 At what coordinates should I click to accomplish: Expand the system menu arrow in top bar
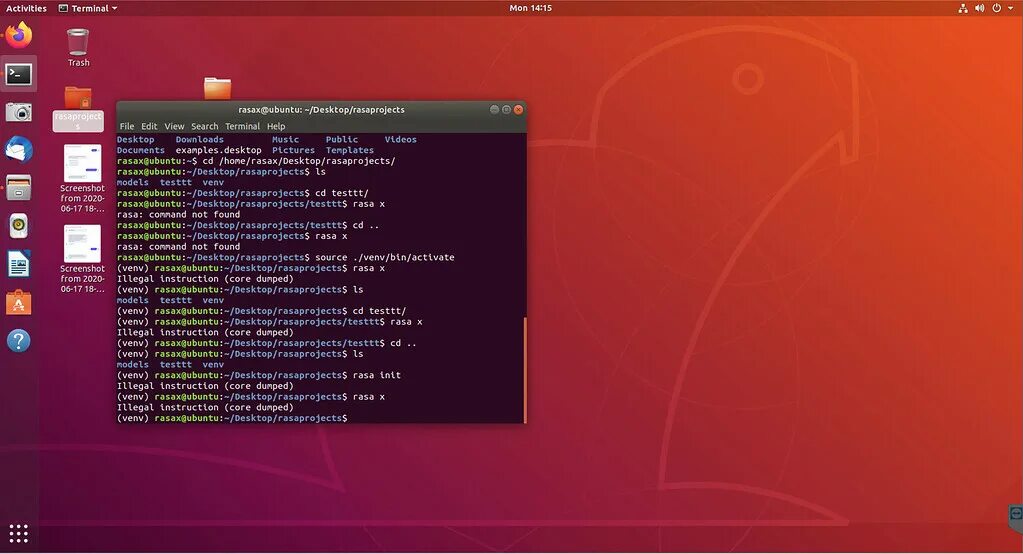point(1011,8)
